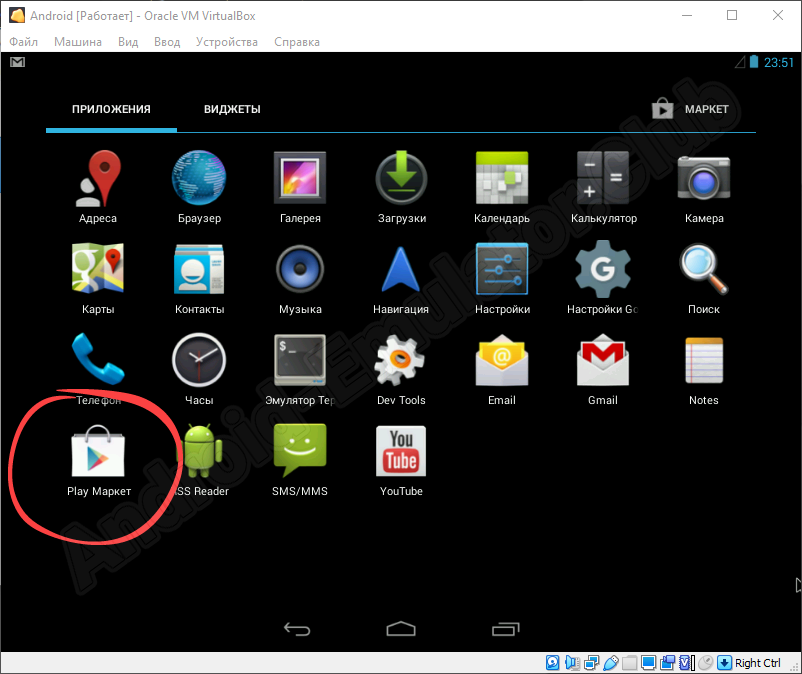Tap the Android back navigation button
Viewport: 802px width, 674px height.
298,629
